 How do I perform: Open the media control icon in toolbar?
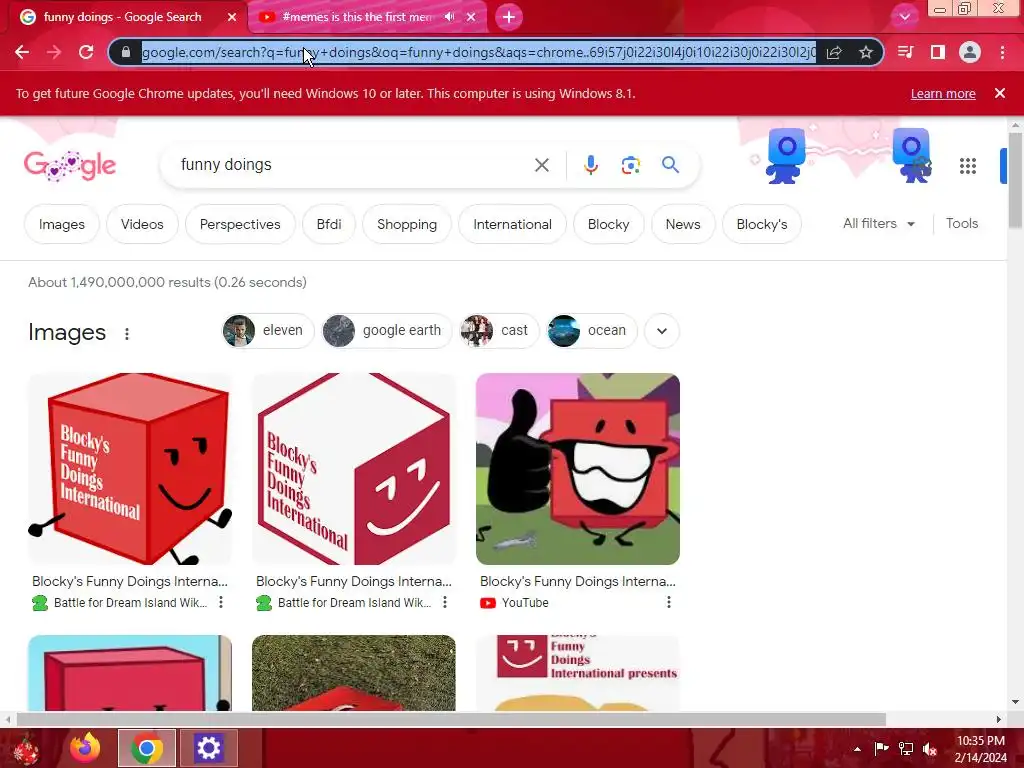pos(905,52)
